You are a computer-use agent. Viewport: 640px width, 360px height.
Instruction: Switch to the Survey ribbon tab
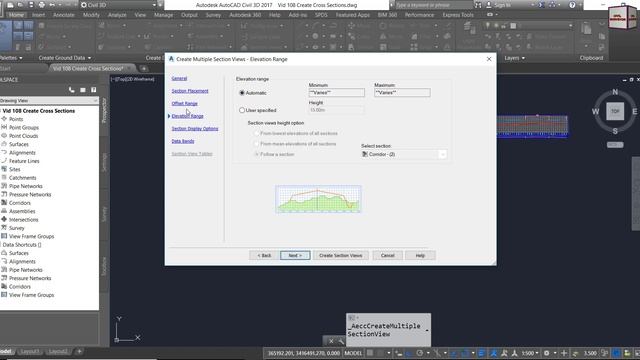(x=213, y=15)
